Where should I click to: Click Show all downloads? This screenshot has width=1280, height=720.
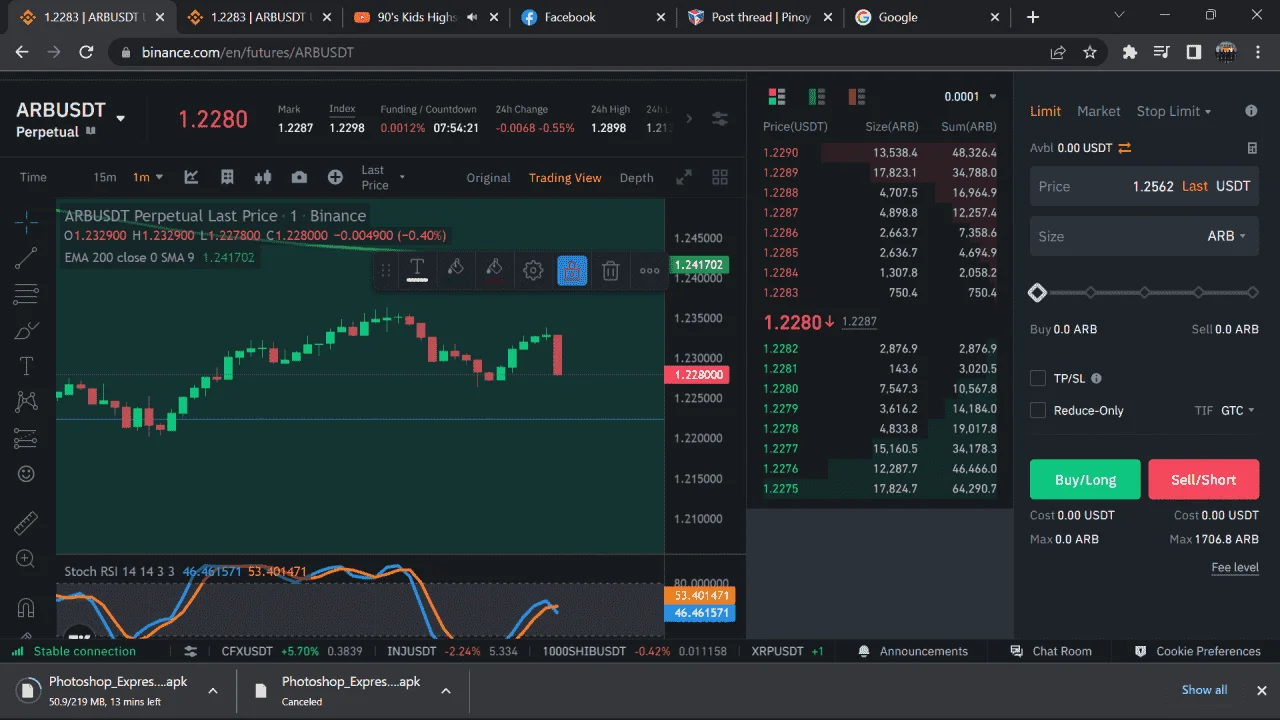(x=1204, y=690)
